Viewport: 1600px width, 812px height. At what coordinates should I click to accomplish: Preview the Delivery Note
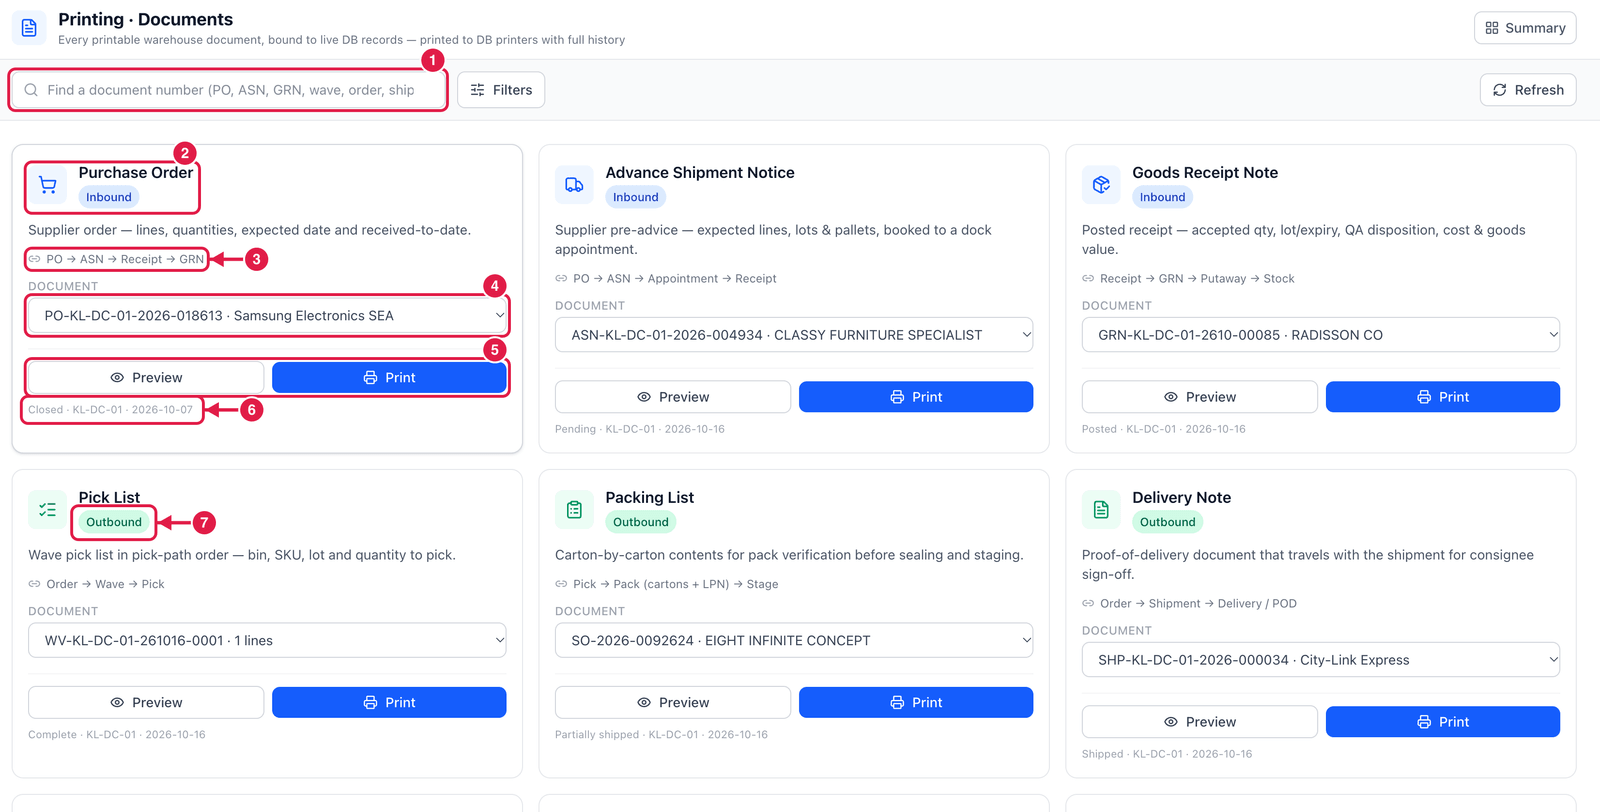1200,722
